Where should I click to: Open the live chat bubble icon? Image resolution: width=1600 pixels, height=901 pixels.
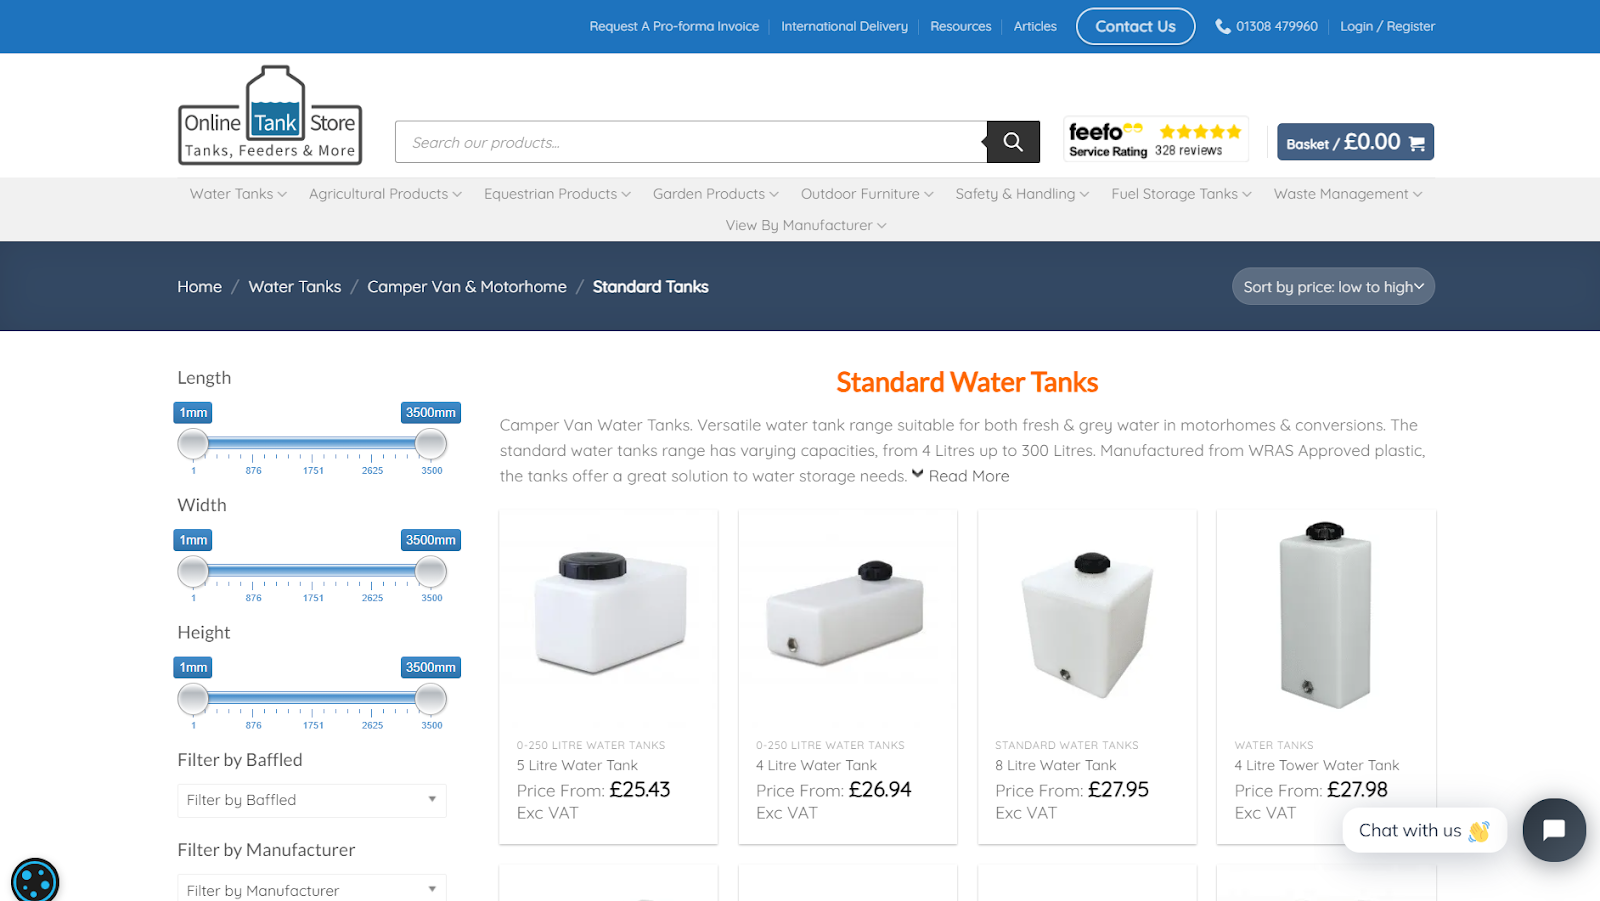pos(1554,830)
